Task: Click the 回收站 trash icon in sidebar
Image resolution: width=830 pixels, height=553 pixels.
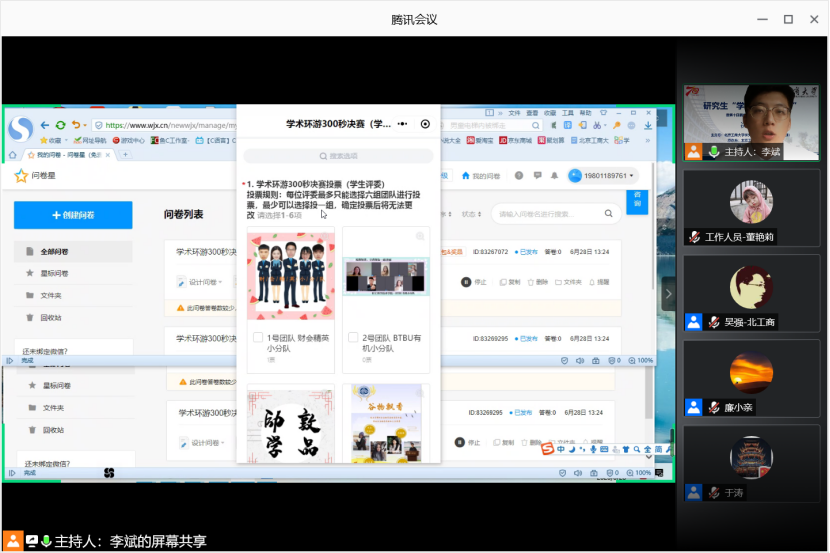Action: pyautogui.click(x=30, y=317)
